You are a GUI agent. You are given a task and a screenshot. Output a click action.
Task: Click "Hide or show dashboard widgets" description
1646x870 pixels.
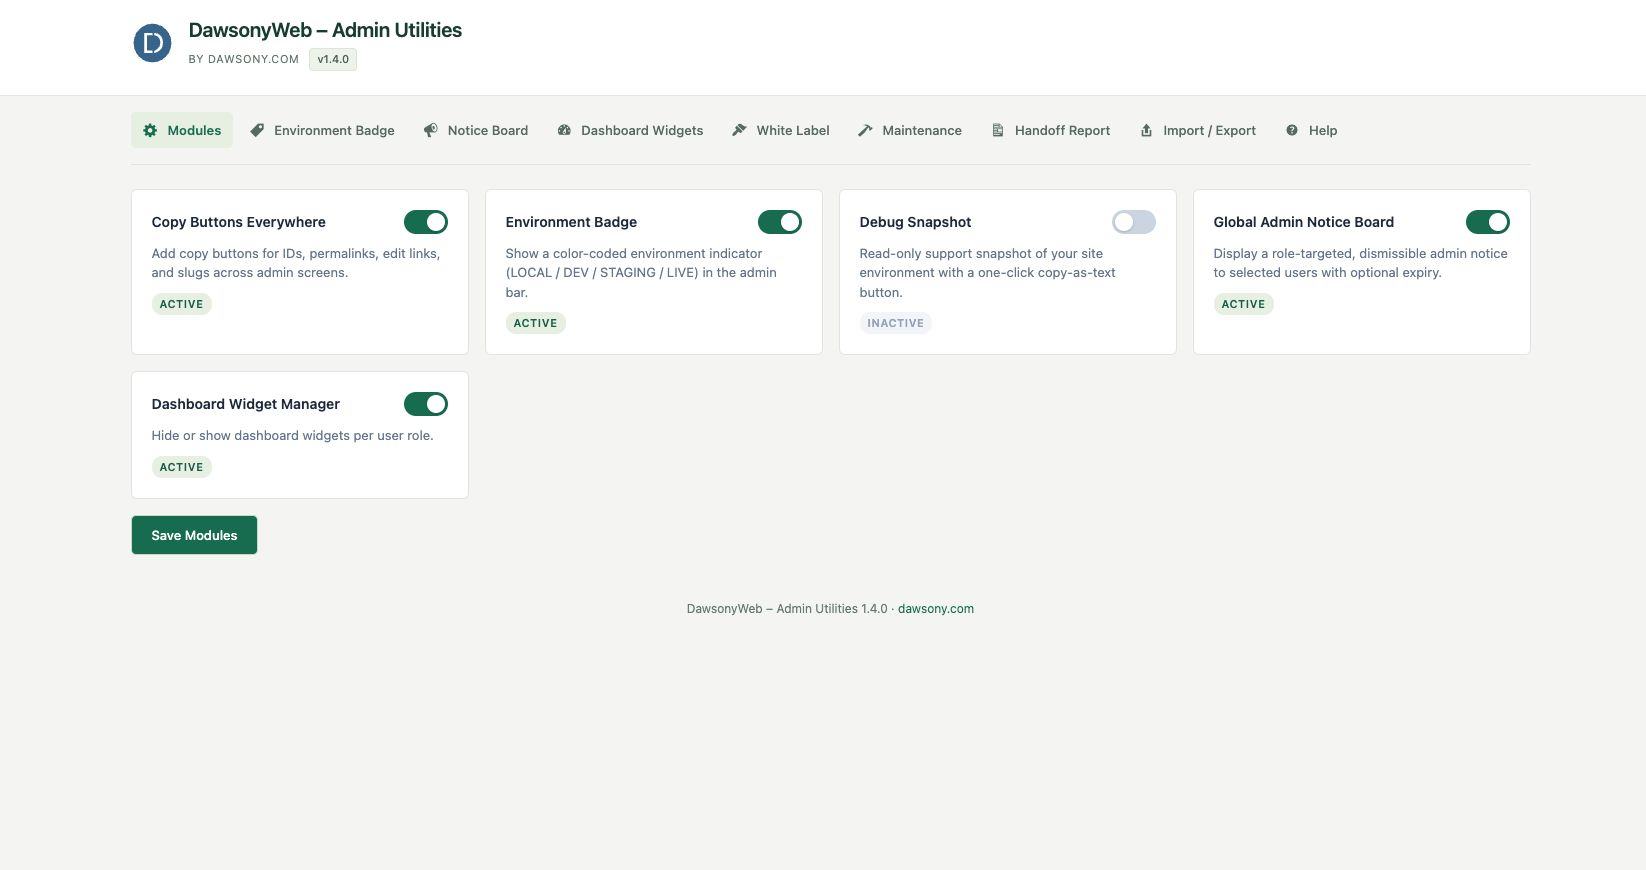(292, 435)
